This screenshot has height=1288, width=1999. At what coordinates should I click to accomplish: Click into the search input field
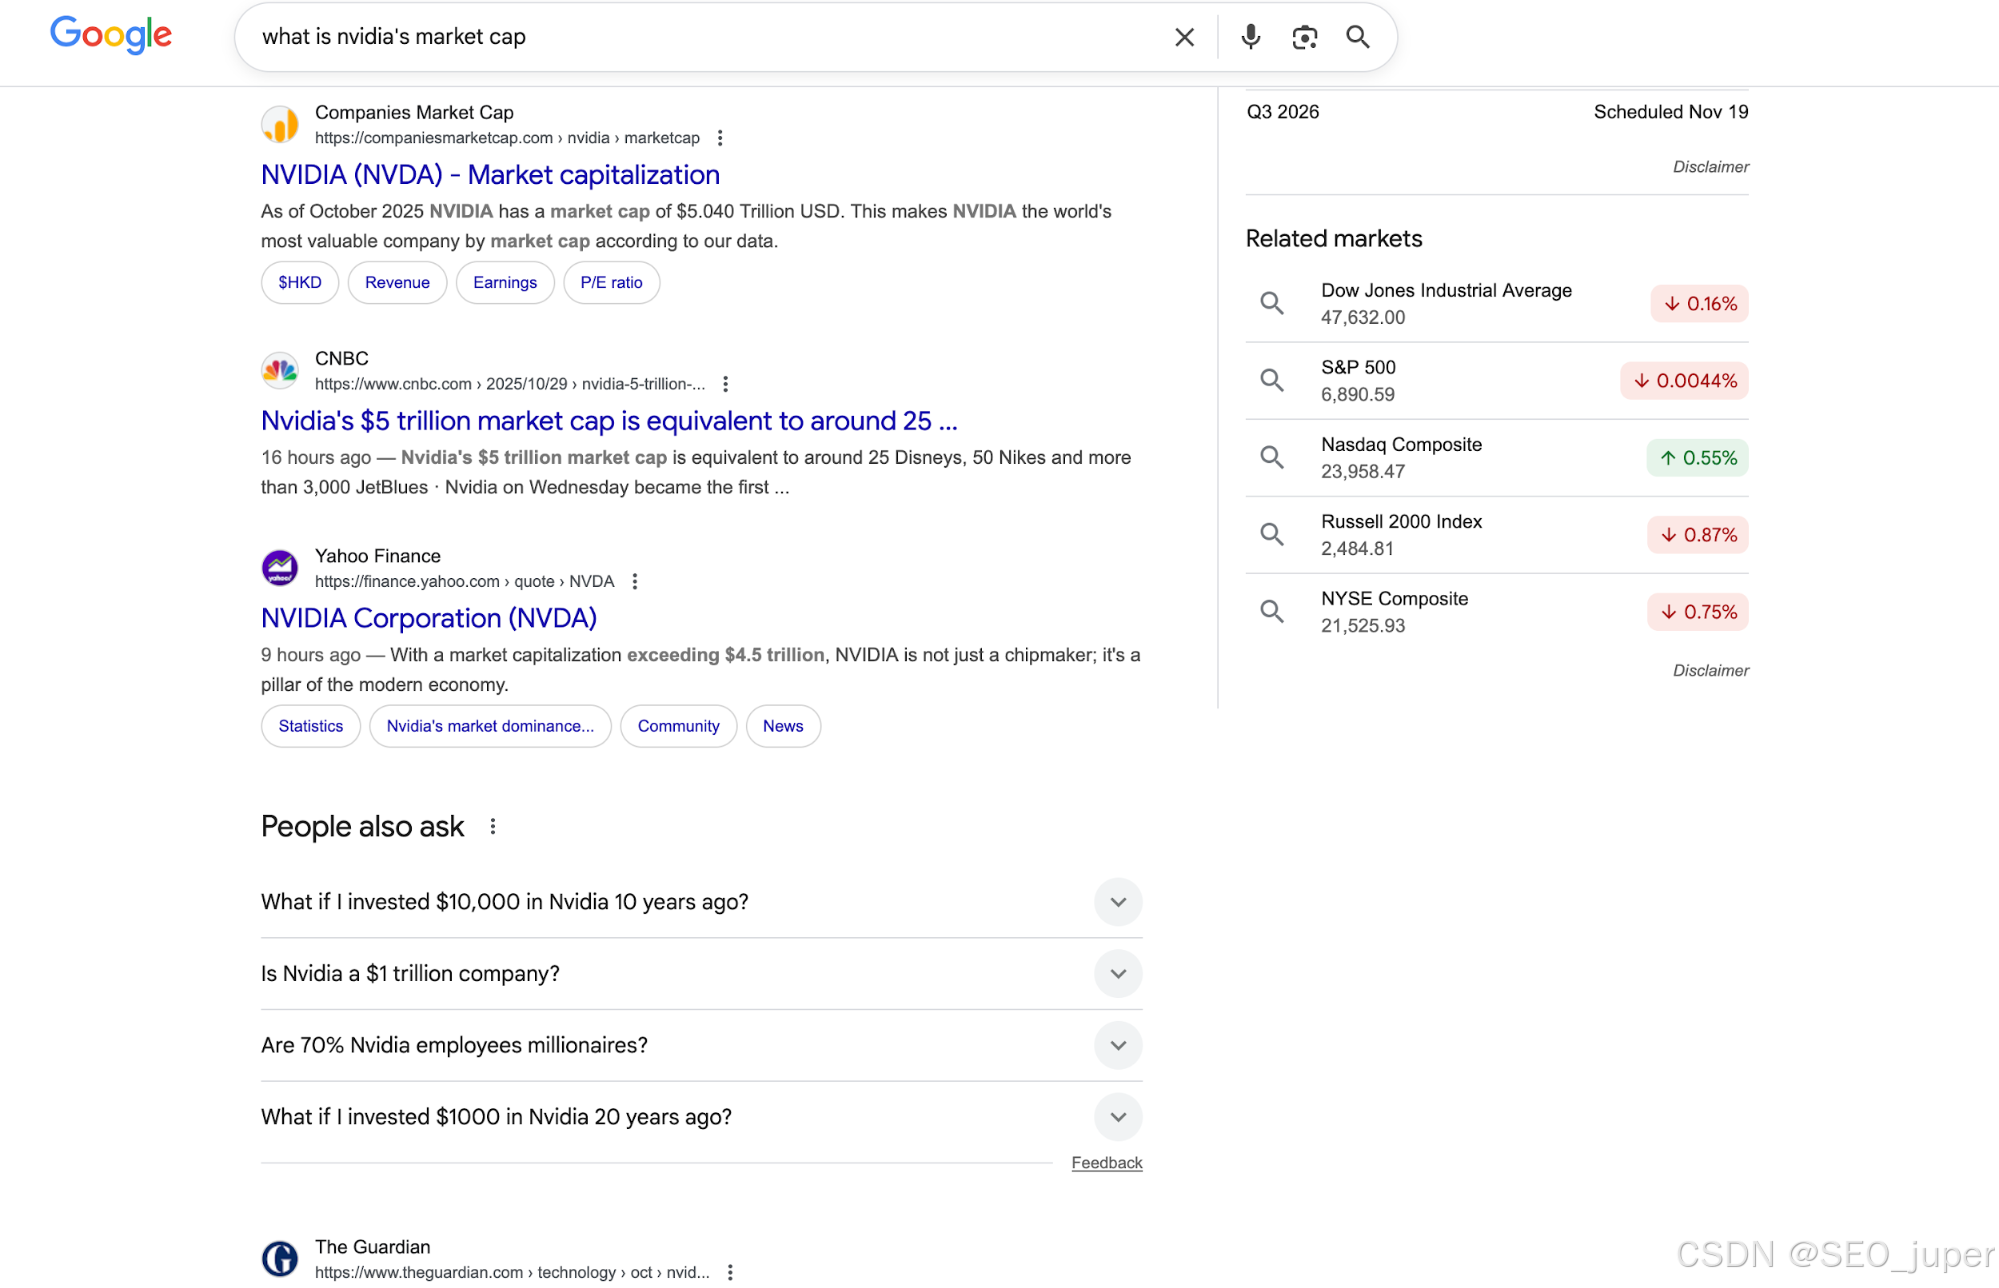pos(700,37)
